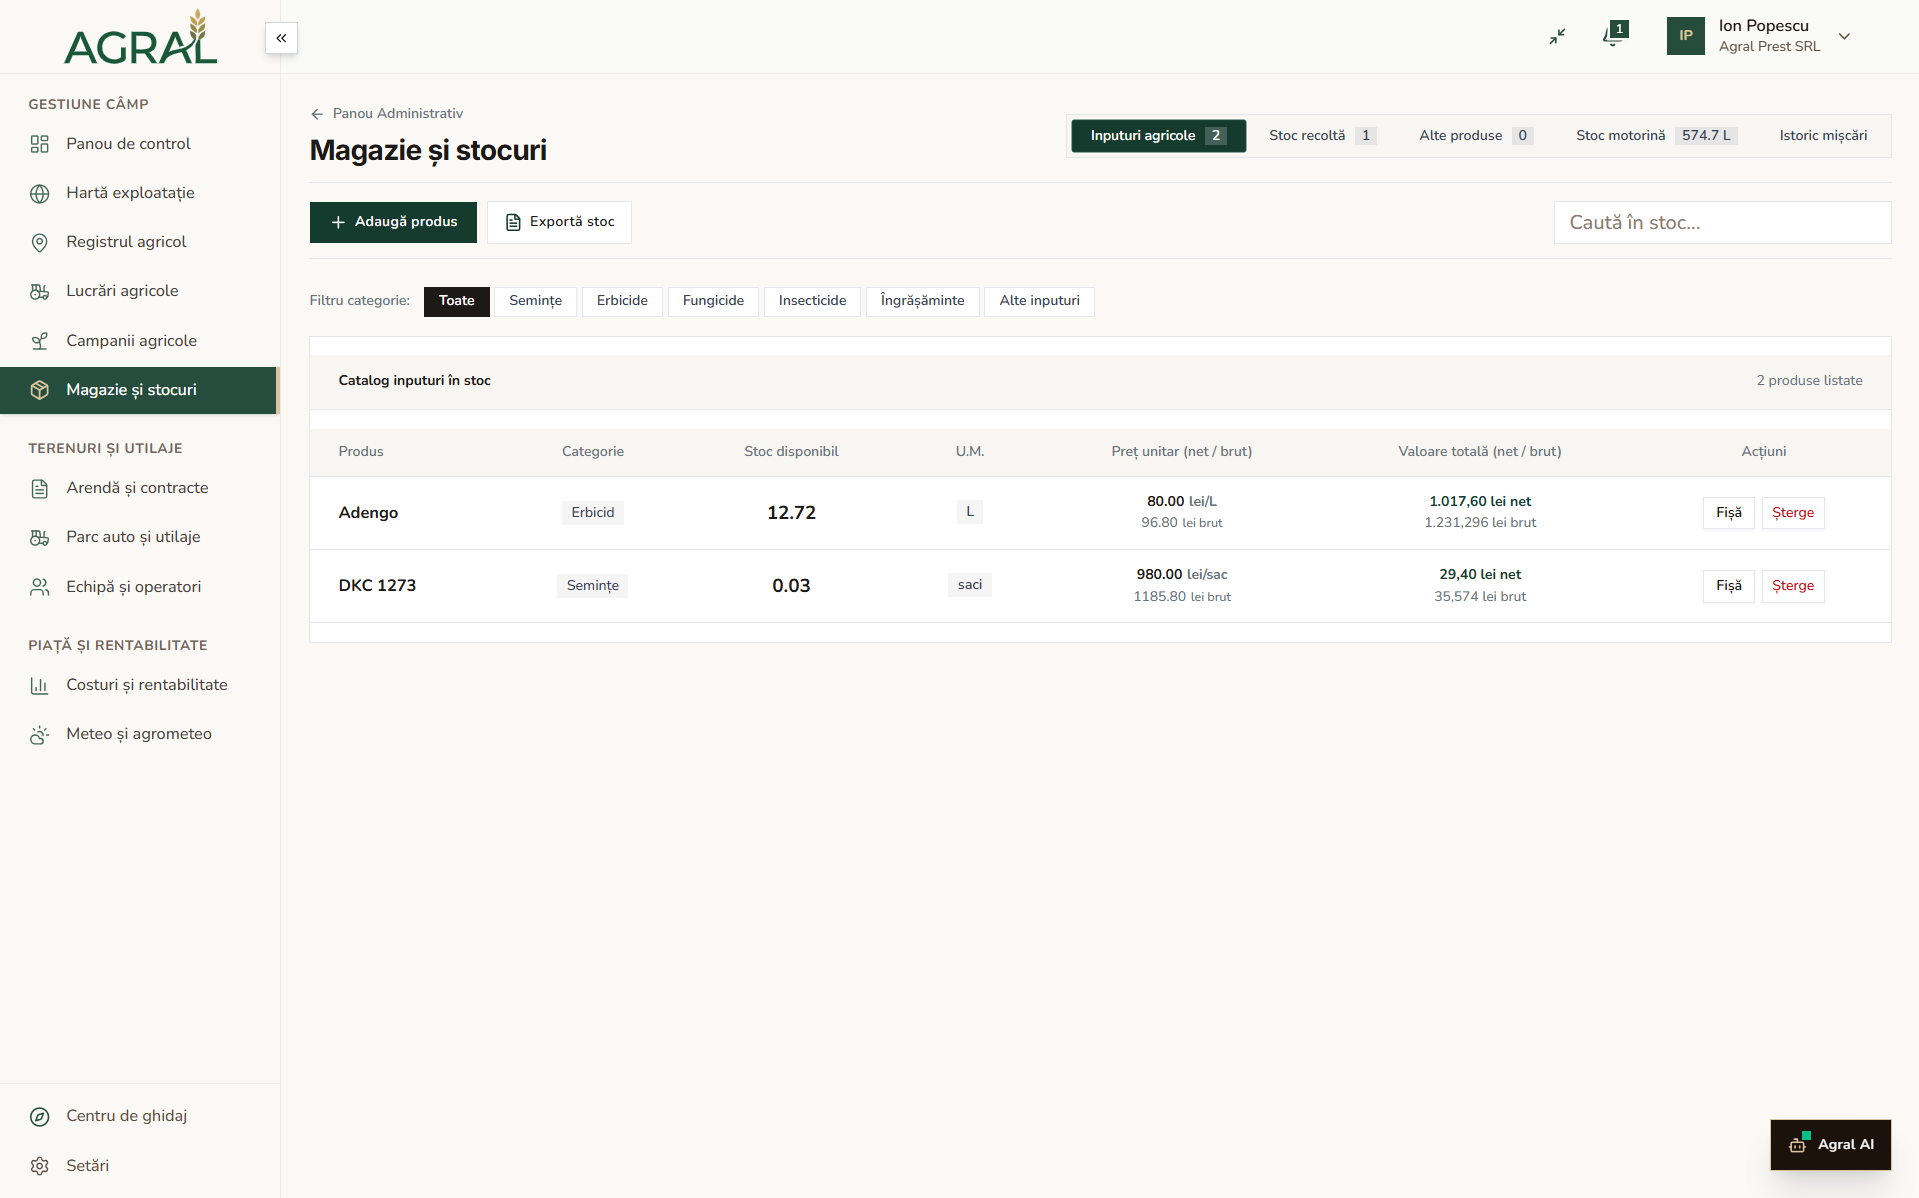Click the IP user avatar
The height and width of the screenshot is (1198, 1919).
[1685, 36]
